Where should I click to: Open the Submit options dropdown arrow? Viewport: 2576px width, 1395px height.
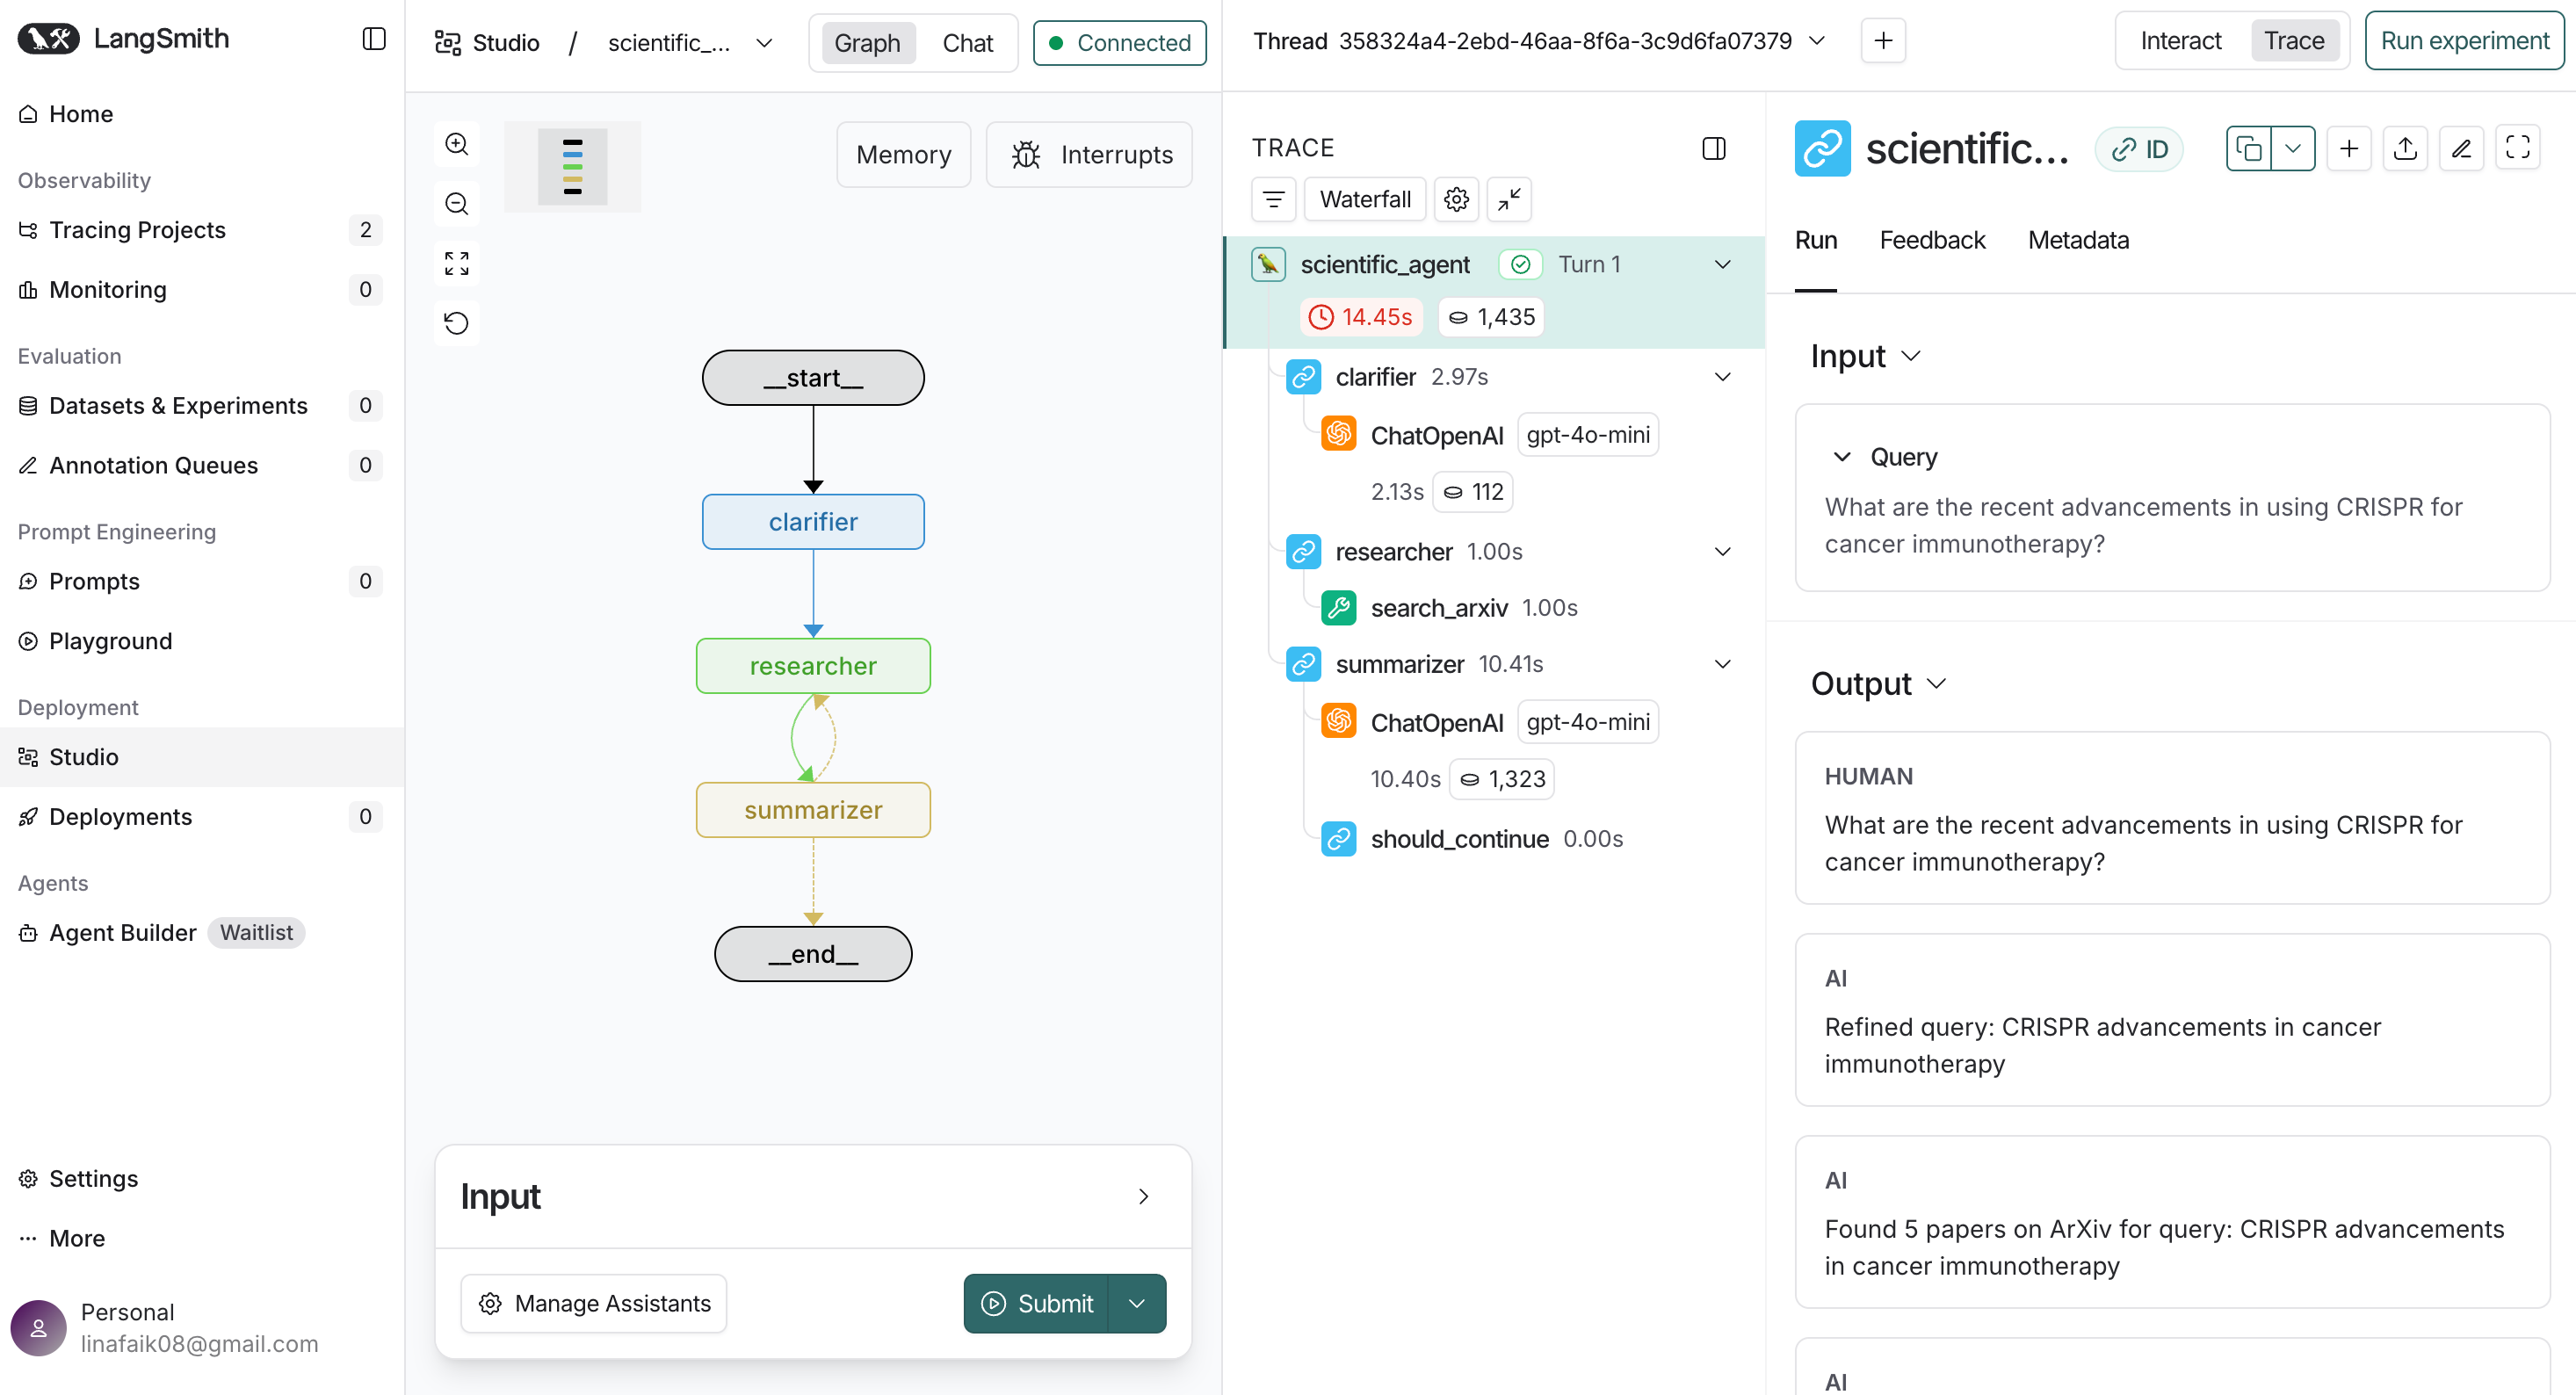(1137, 1303)
